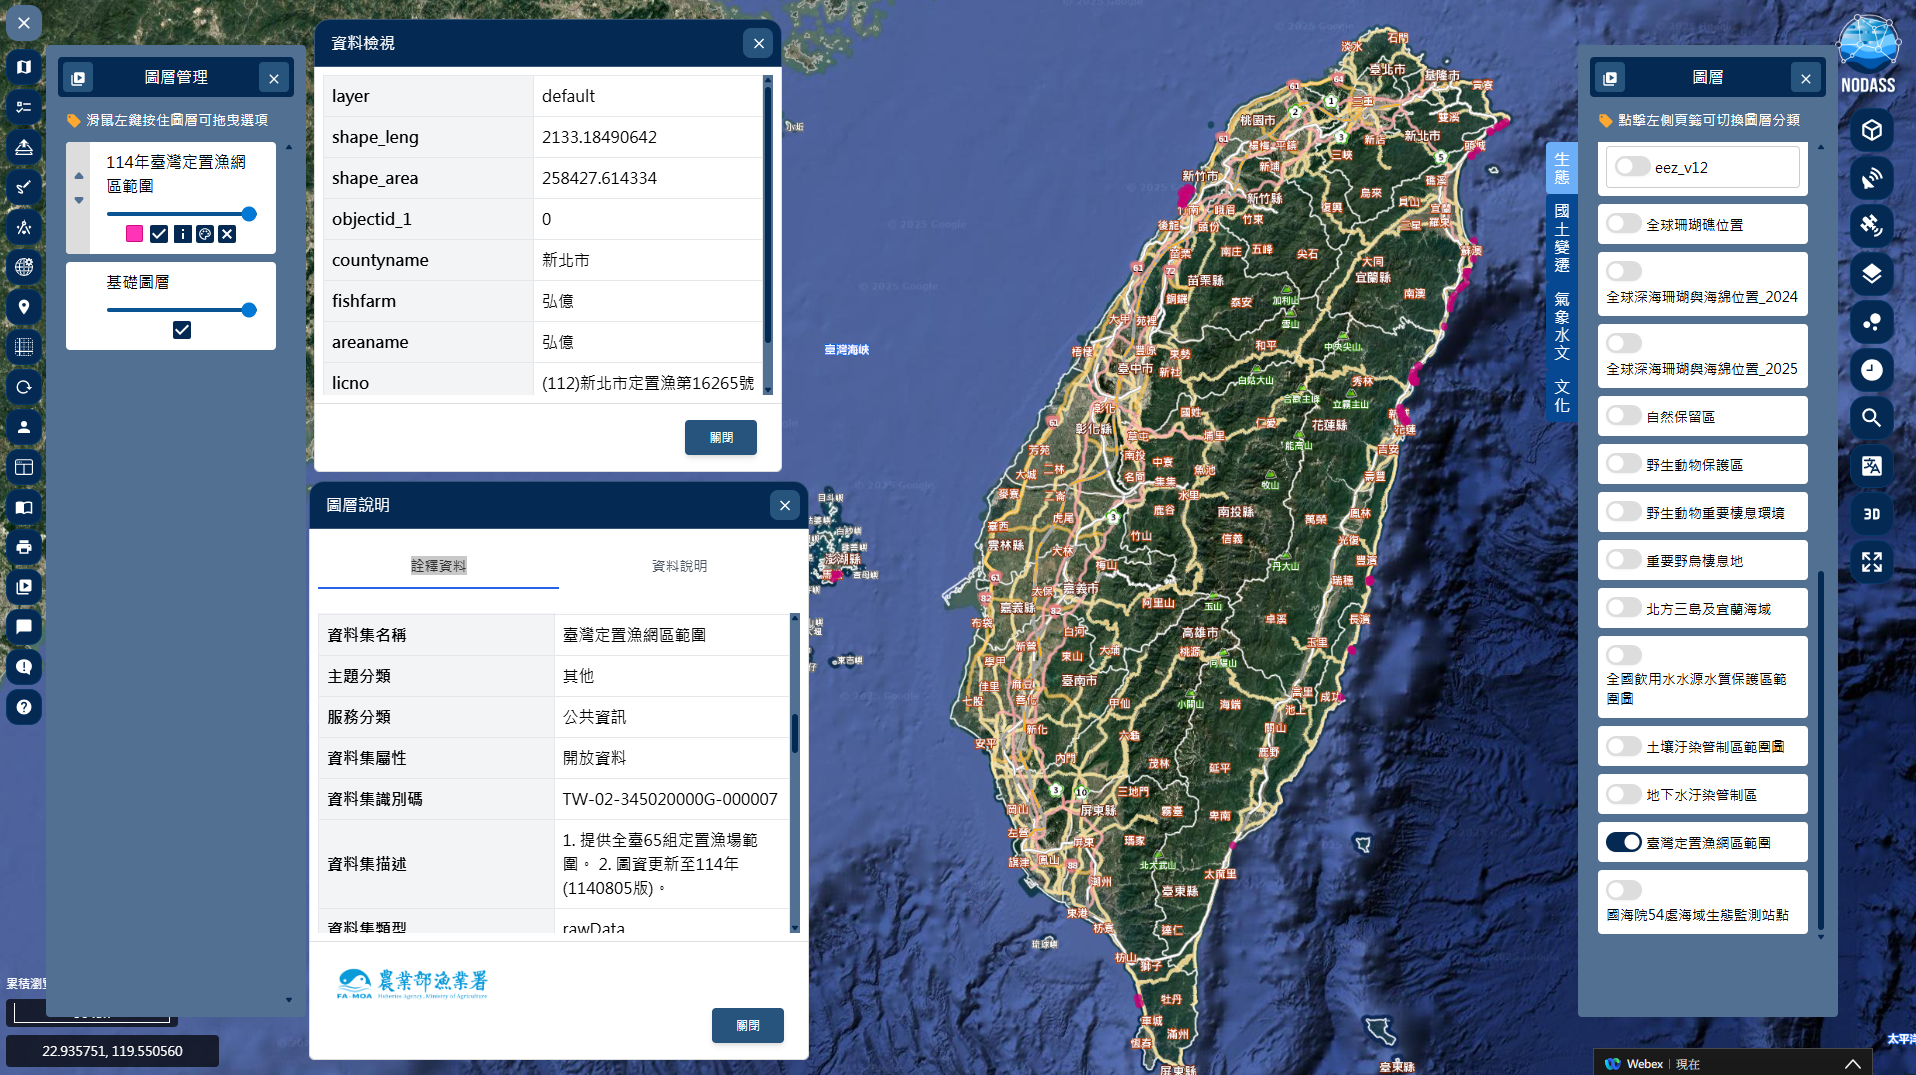Open the chat message icon in left sidebar
1916x1075 pixels.
pyautogui.click(x=24, y=627)
